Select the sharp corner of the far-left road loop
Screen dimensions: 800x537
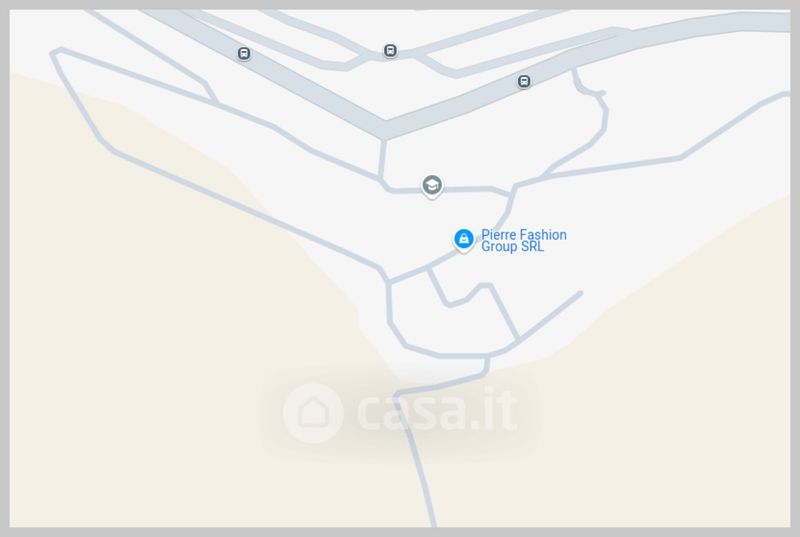coord(55,52)
